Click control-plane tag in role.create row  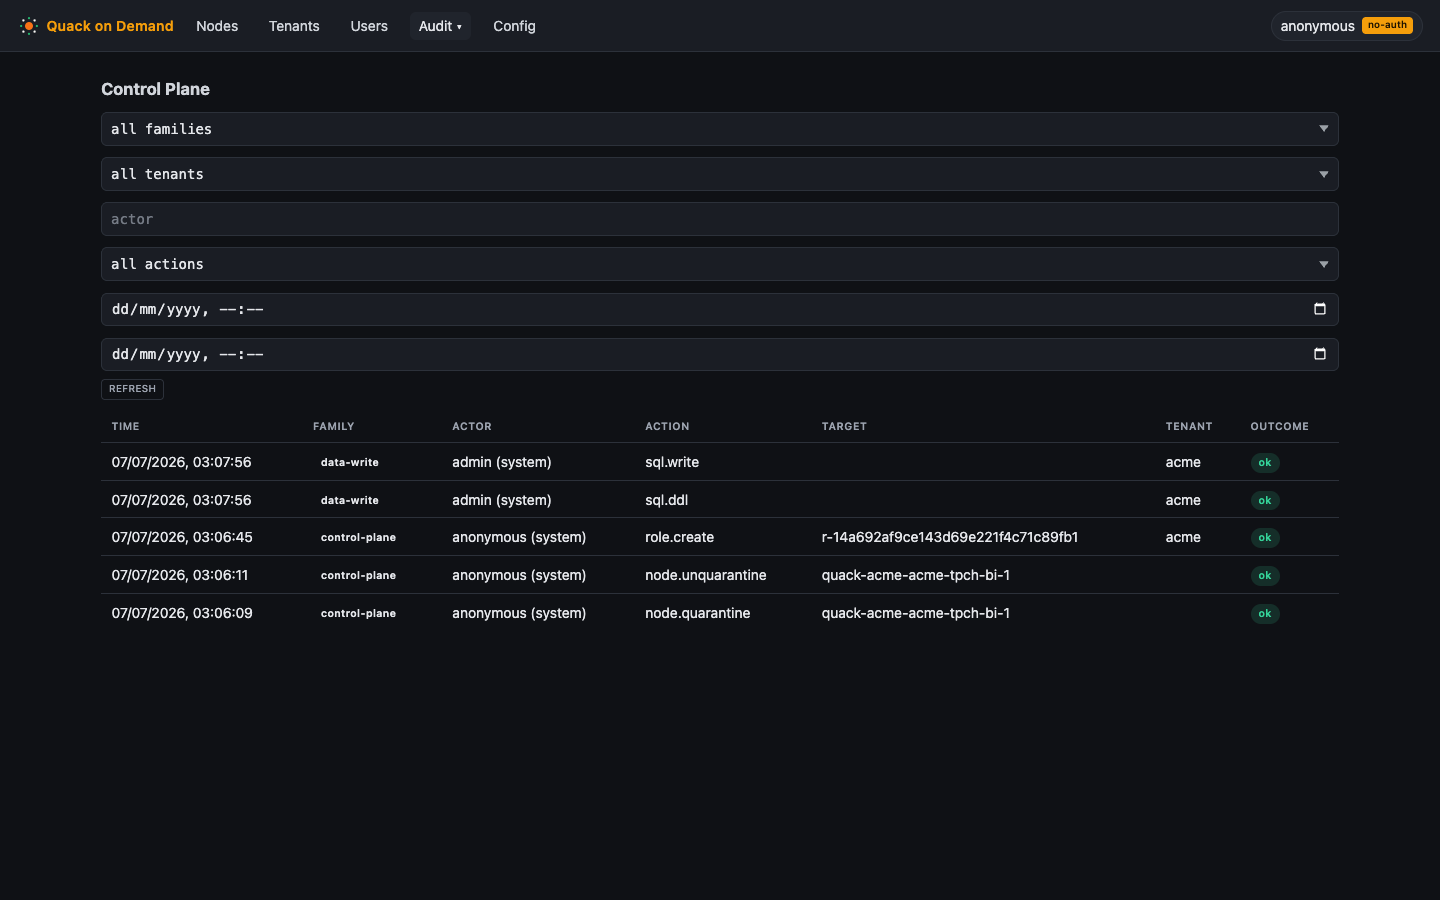(358, 538)
